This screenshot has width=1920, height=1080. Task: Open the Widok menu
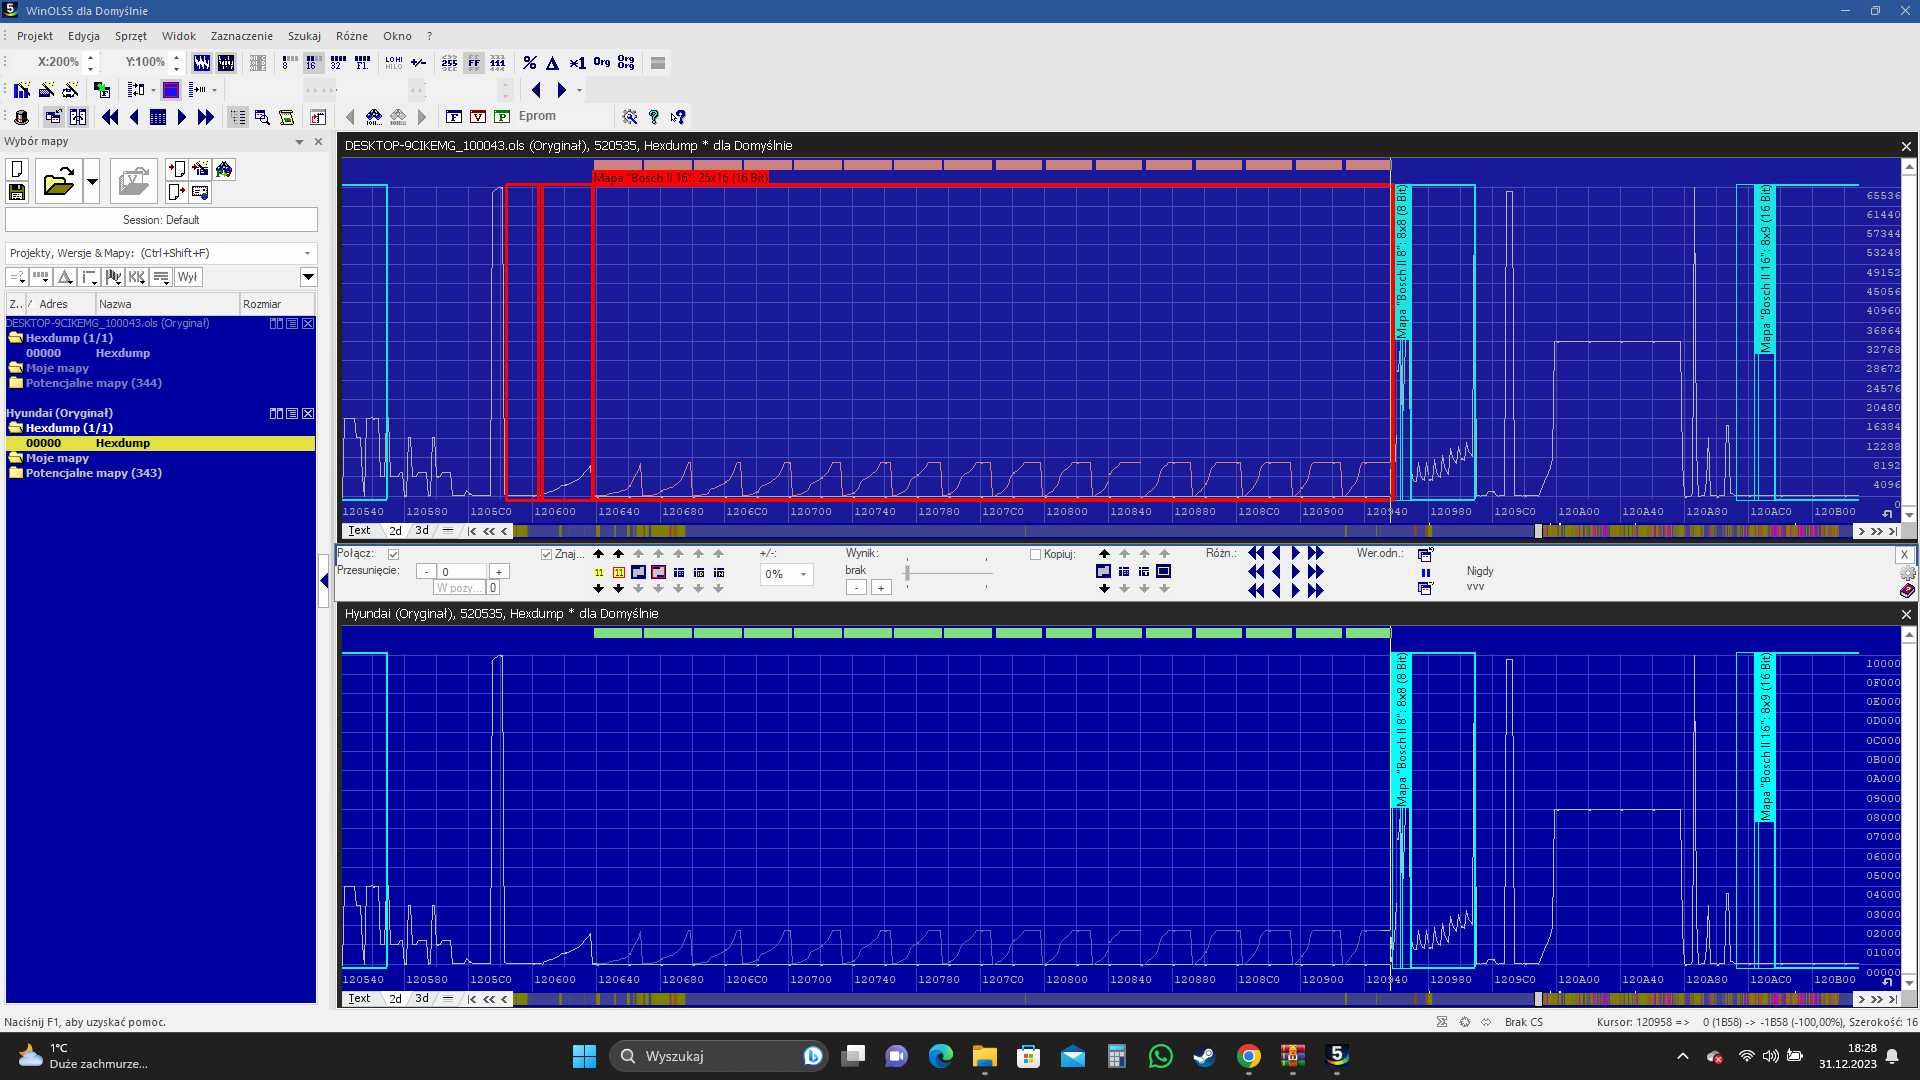tap(179, 36)
